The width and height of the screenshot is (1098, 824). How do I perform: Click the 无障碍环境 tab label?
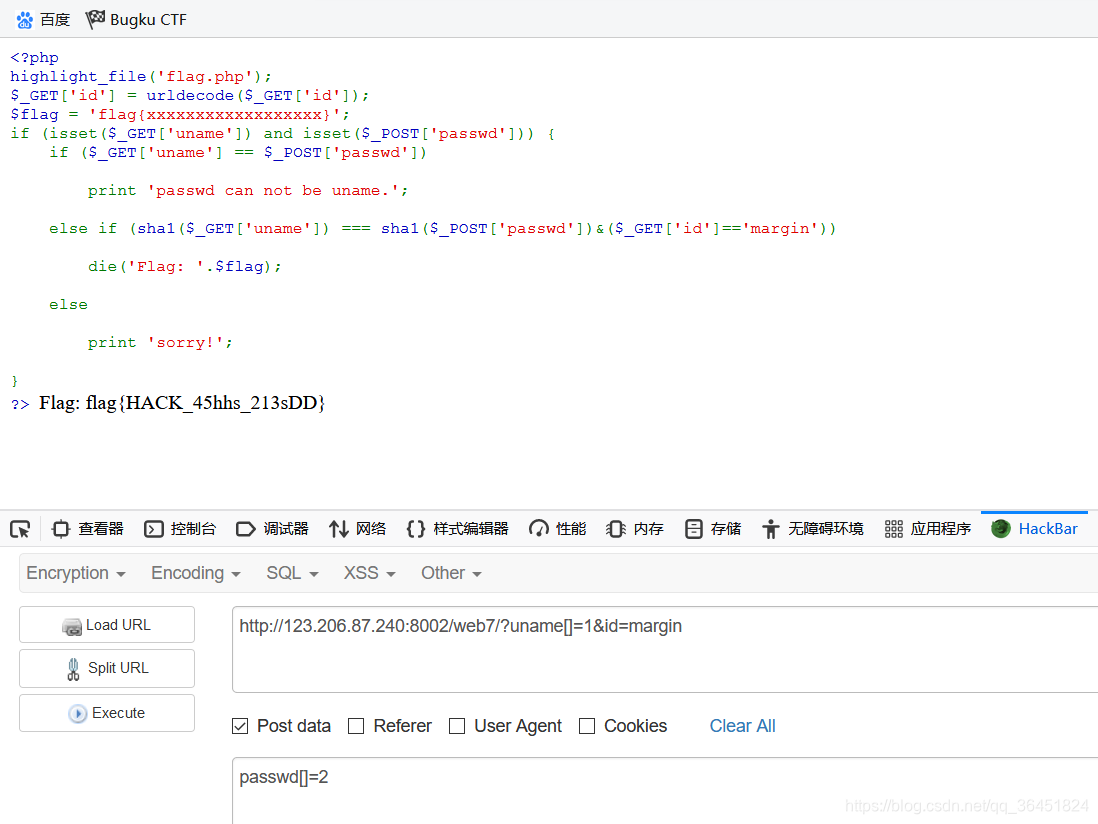(x=826, y=529)
